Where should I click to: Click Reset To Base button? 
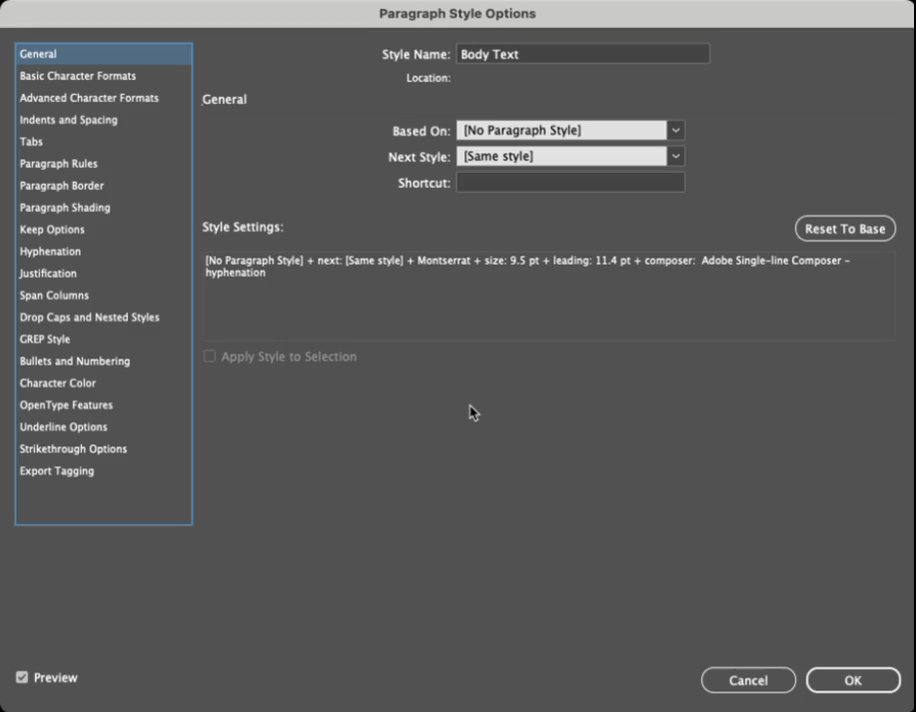[x=845, y=229]
